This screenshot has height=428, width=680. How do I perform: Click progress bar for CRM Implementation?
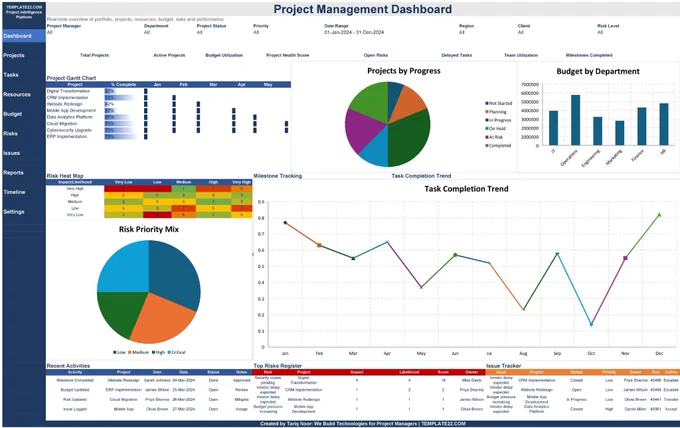coord(119,98)
